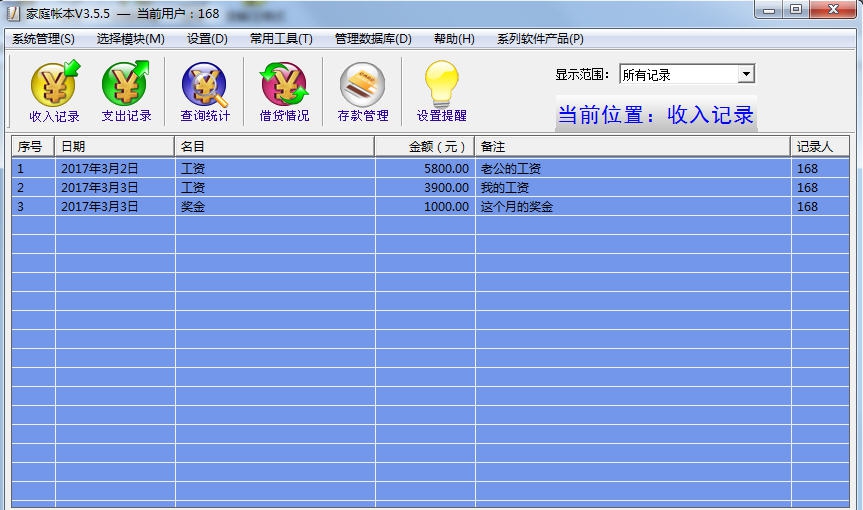The height and width of the screenshot is (510, 863).
Task: Select row number 1 cell
Action: (34, 168)
